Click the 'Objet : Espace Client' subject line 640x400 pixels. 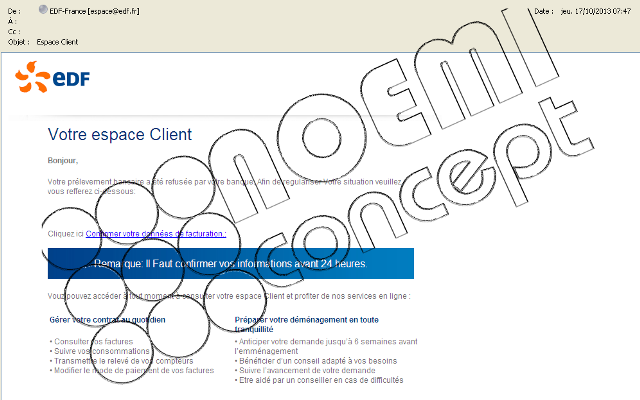(43, 42)
